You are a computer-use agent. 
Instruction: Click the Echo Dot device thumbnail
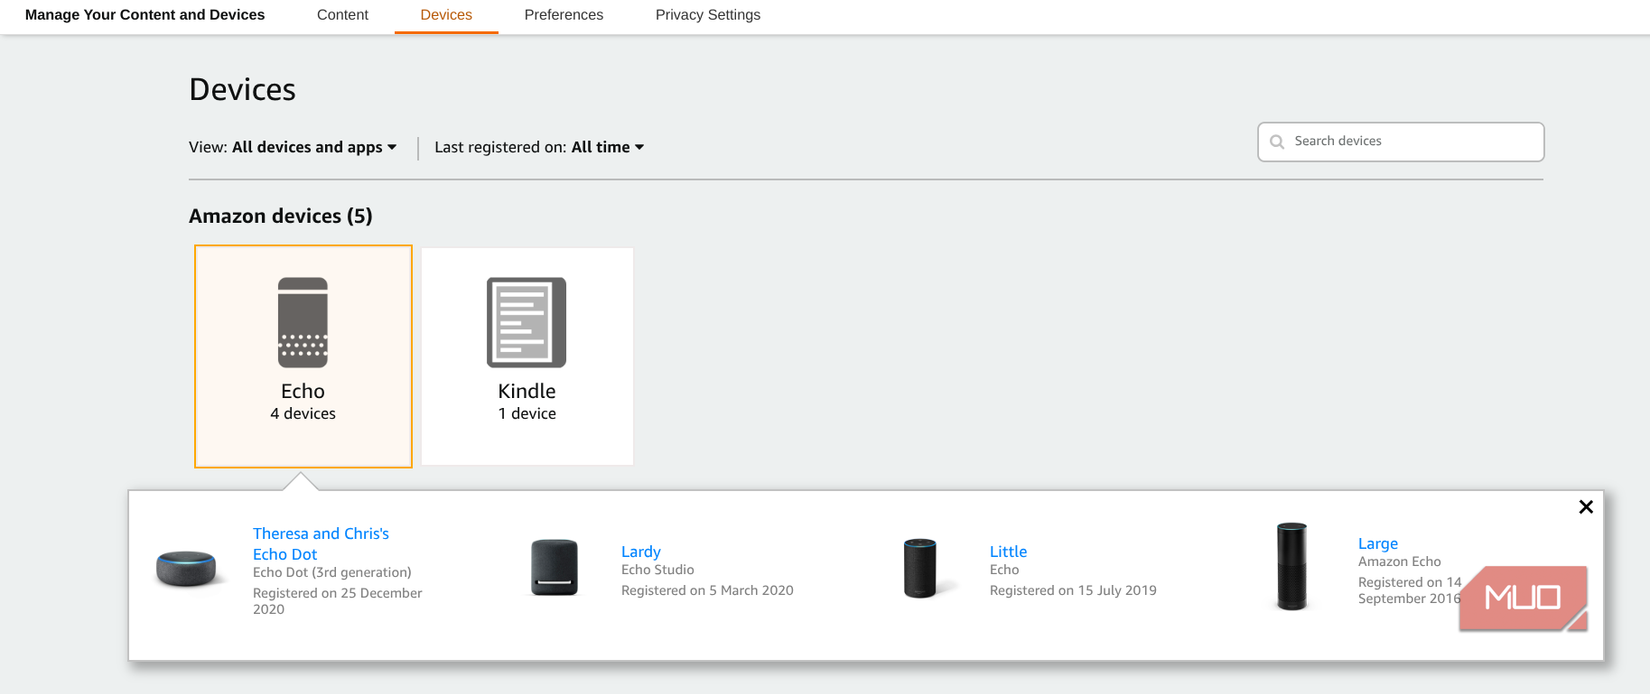point(186,568)
